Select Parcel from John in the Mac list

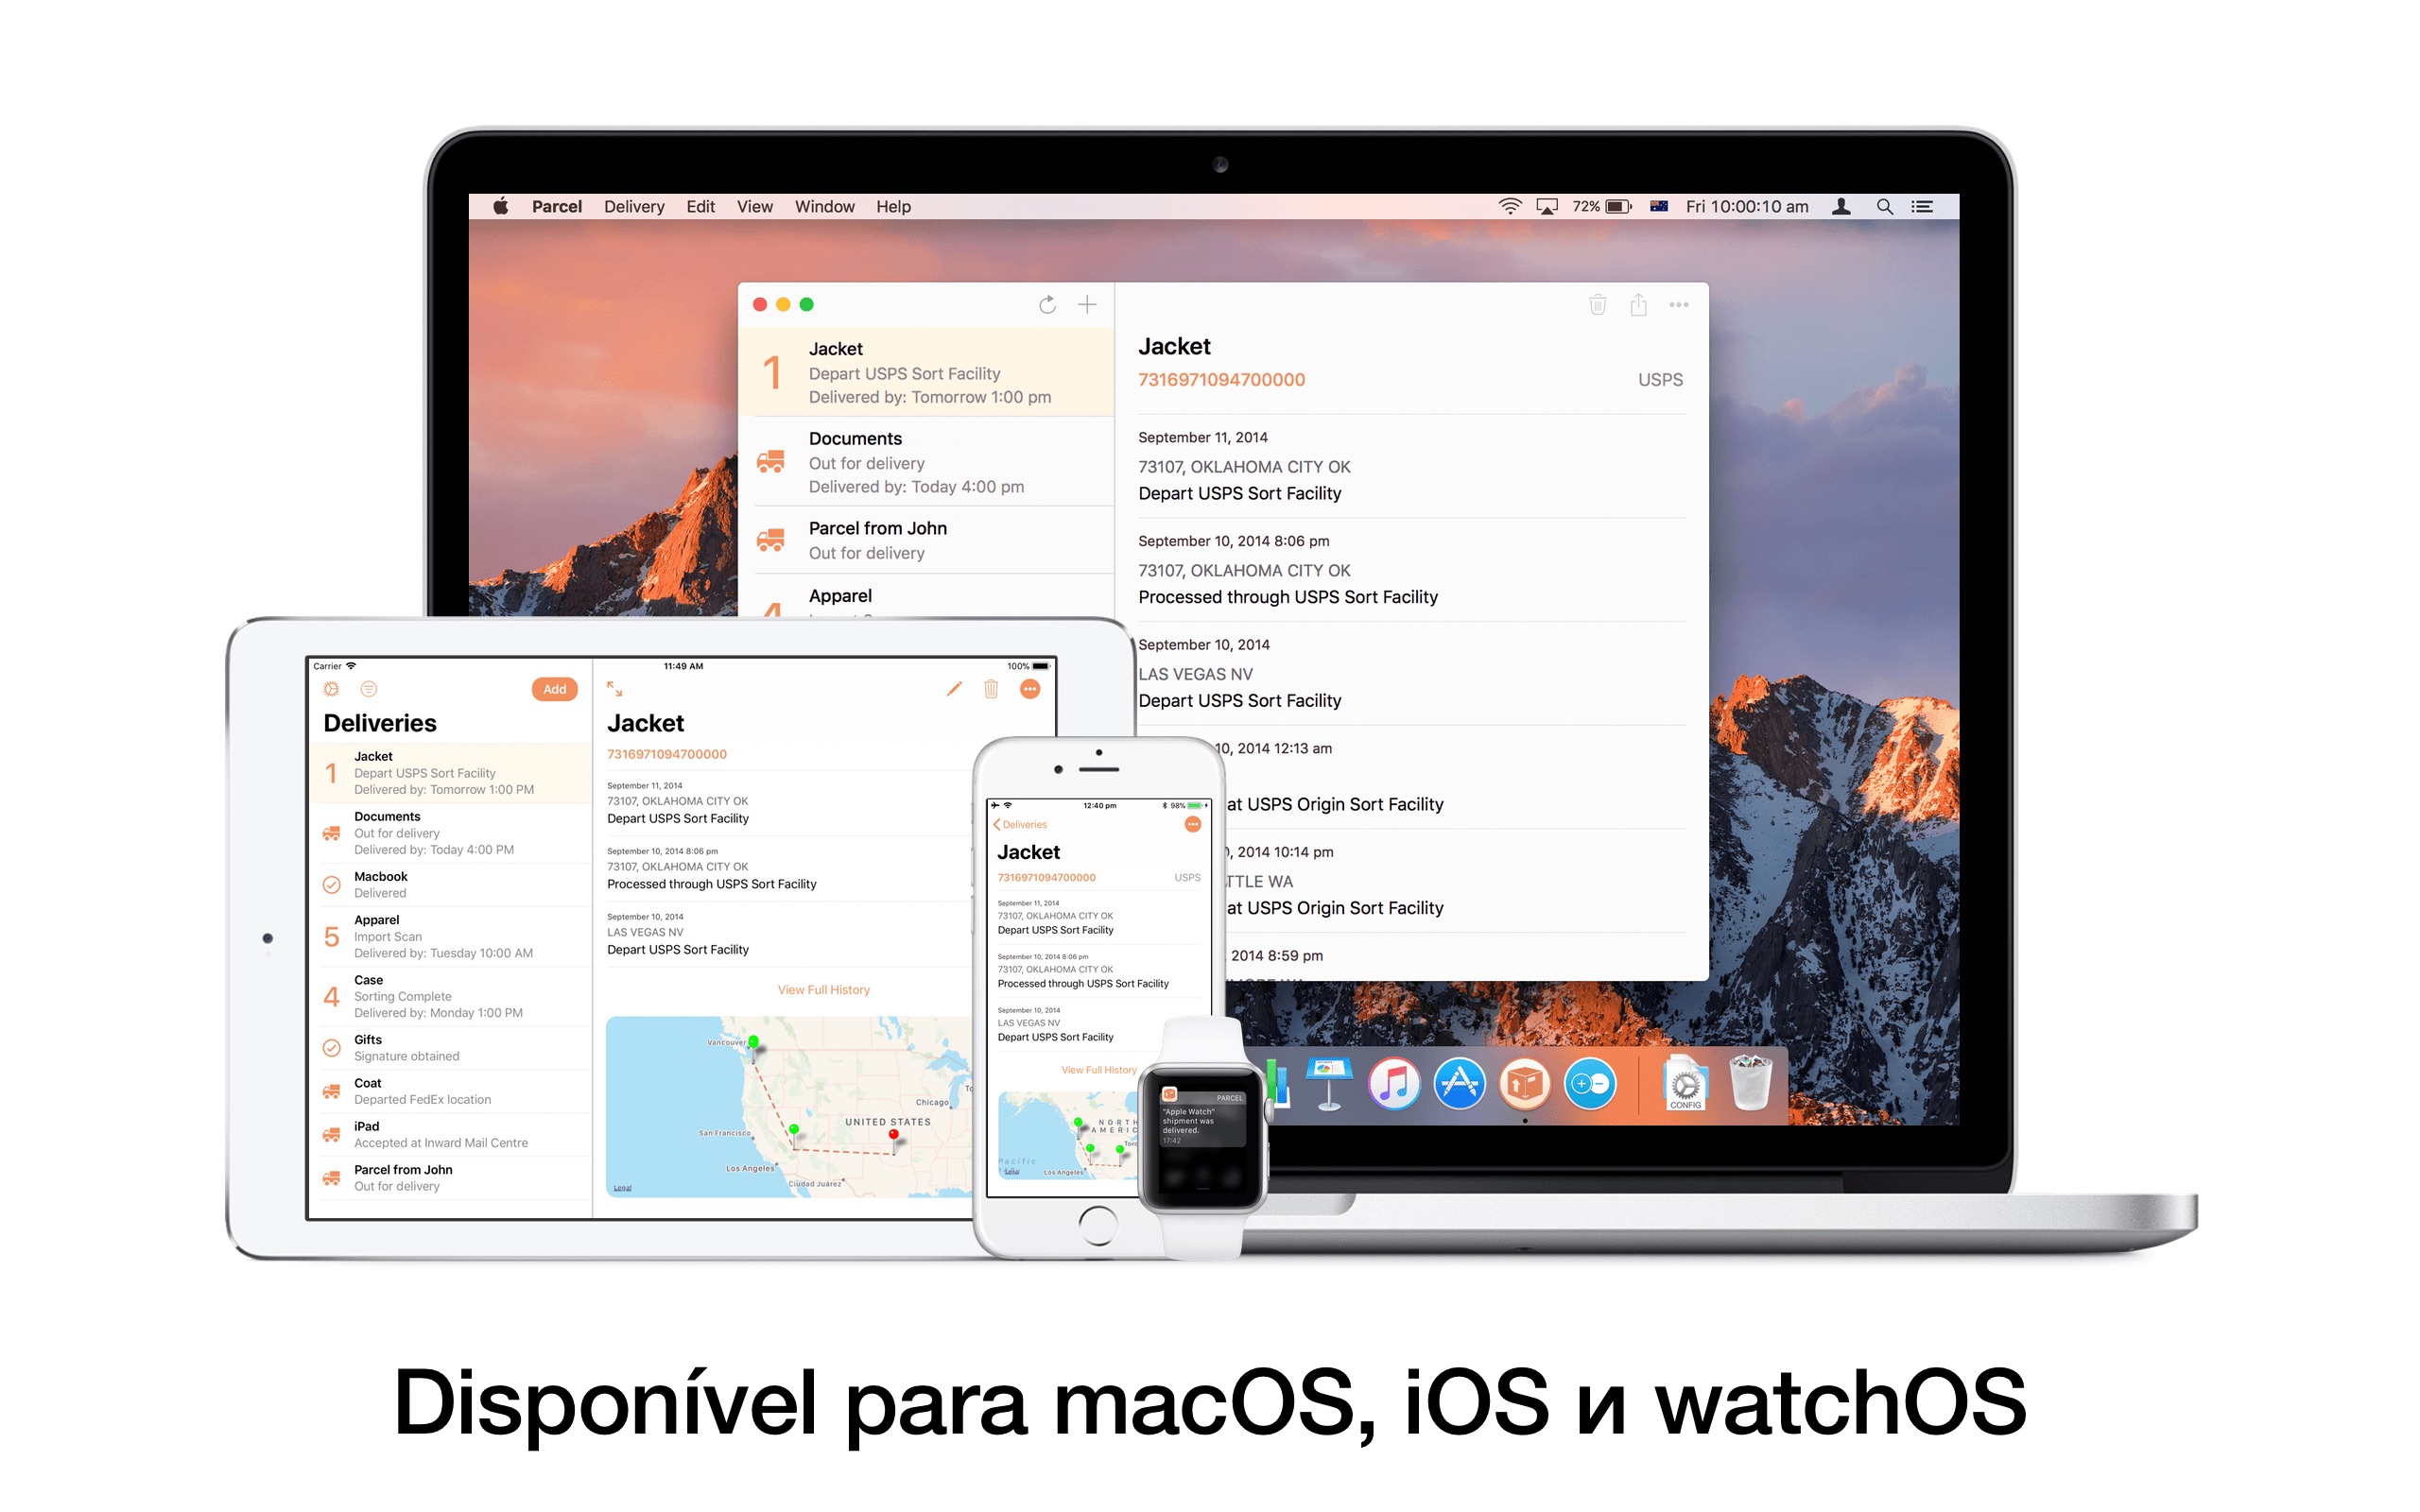[x=926, y=540]
